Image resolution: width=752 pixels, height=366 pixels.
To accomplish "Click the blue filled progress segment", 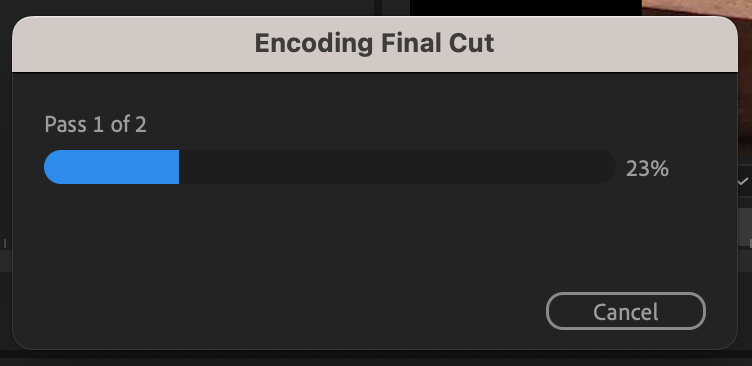I will 111,167.
